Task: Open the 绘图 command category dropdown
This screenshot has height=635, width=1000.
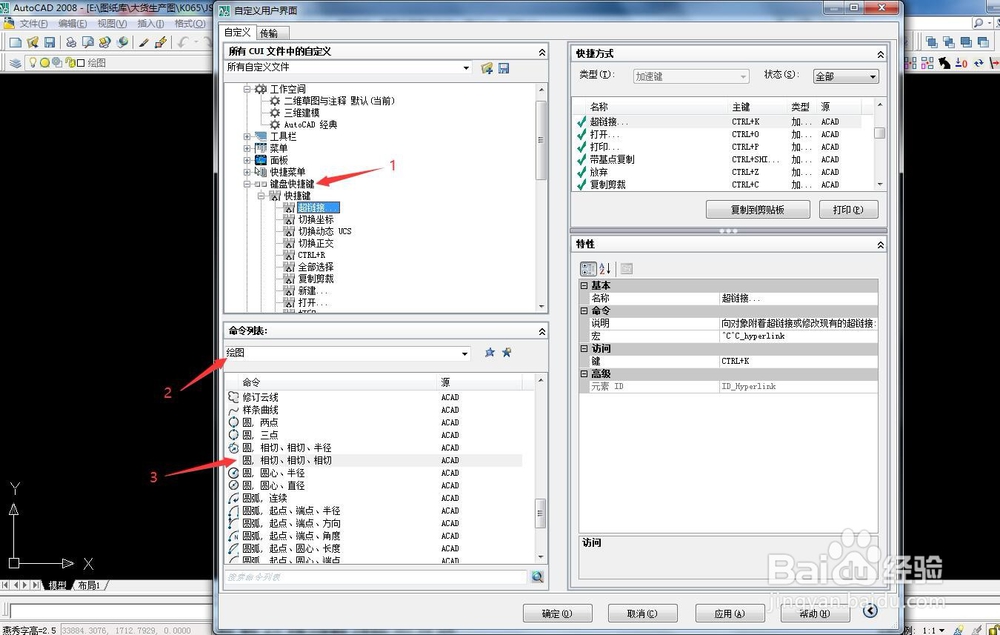Action: [465, 353]
